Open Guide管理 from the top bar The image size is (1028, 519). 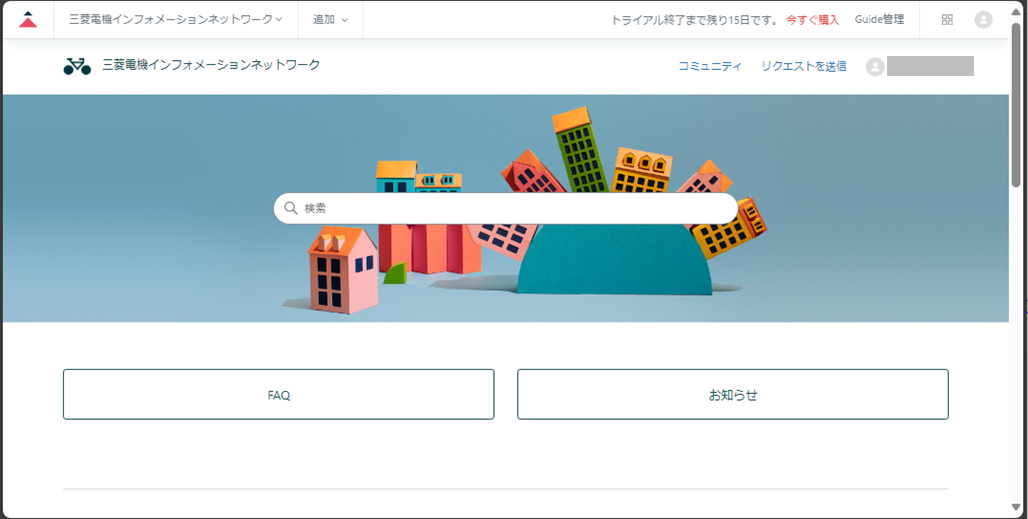click(879, 19)
